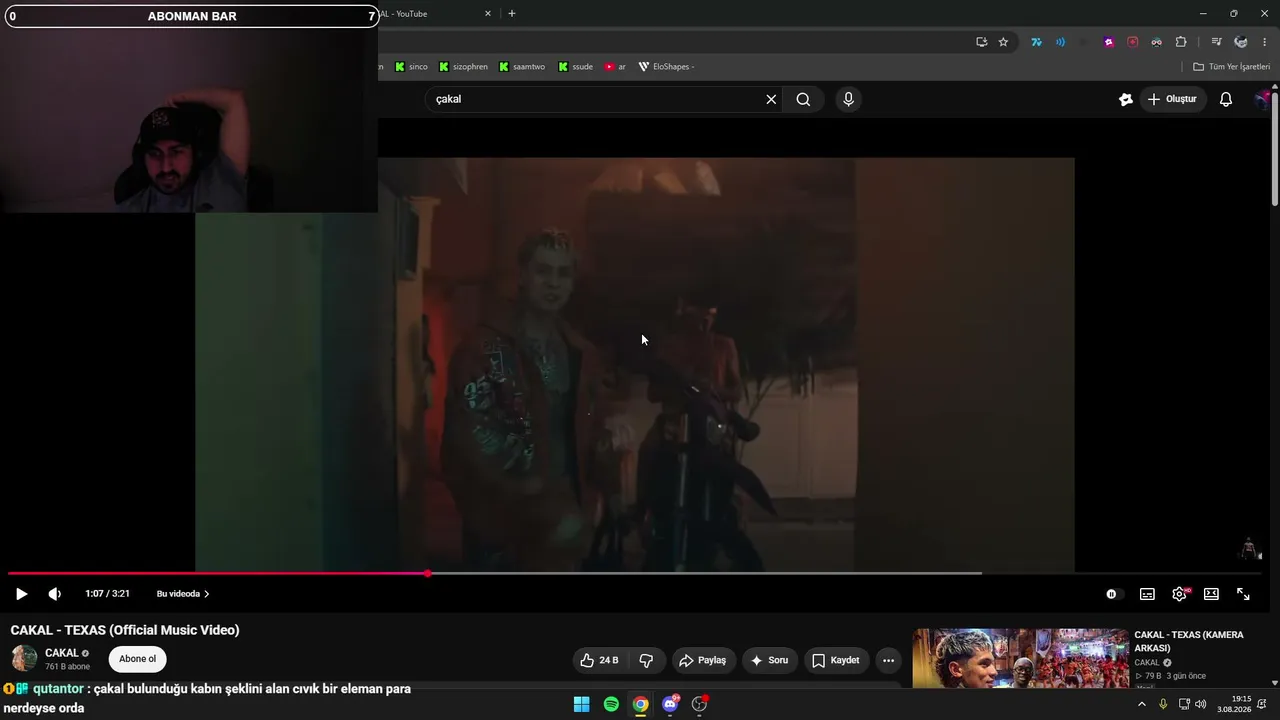Resume the video with the play button
1280x720 pixels.
pyautogui.click(x=21, y=594)
